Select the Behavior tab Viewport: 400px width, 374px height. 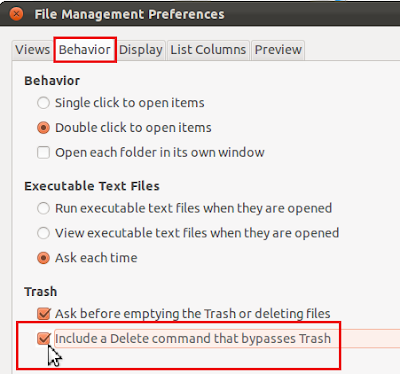[x=85, y=50]
